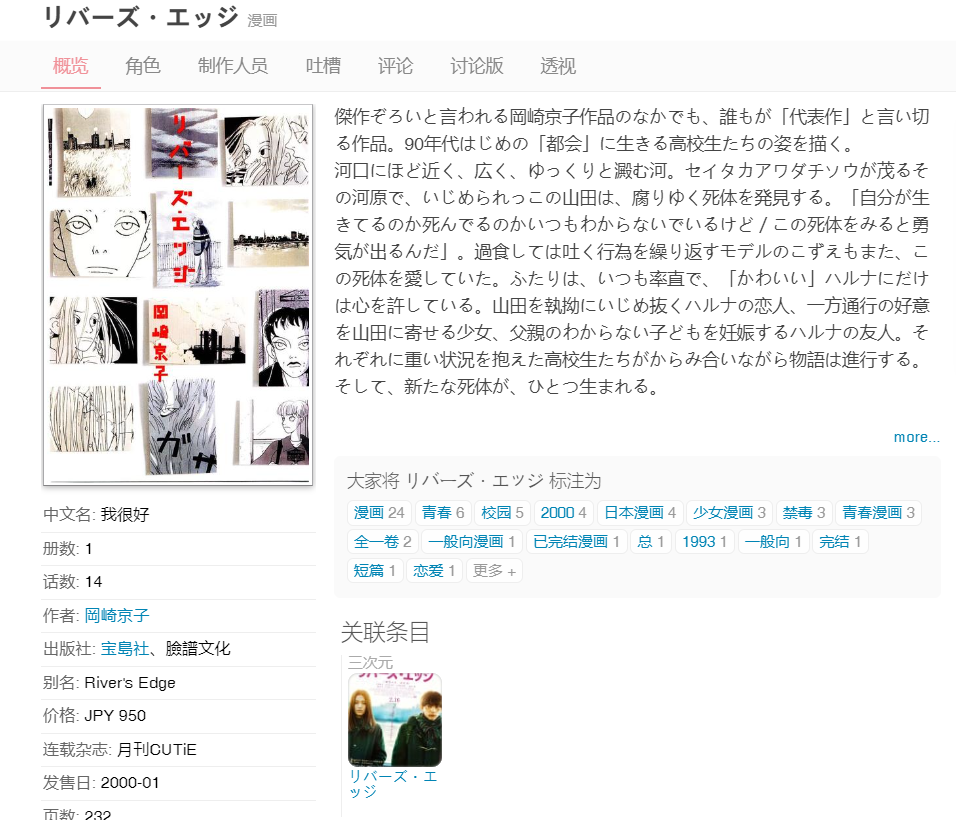This screenshot has width=956, height=820.
Task: Open the 制作人员 tab
Action: [x=233, y=67]
